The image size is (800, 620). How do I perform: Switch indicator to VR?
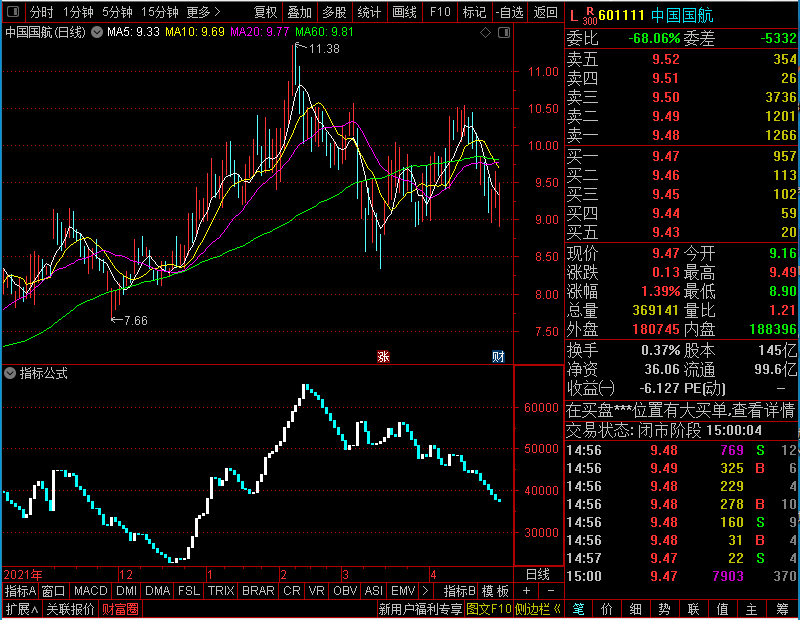pyautogui.click(x=316, y=591)
